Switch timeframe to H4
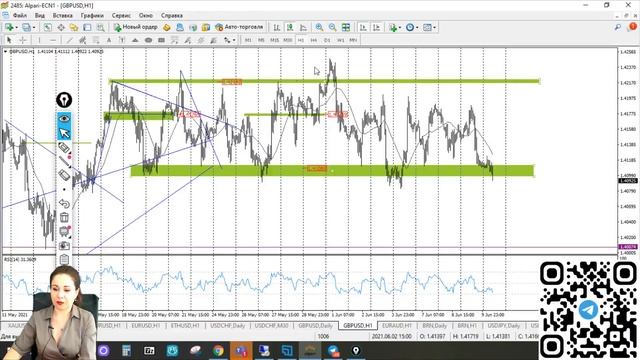The image size is (640, 360). (x=313, y=40)
